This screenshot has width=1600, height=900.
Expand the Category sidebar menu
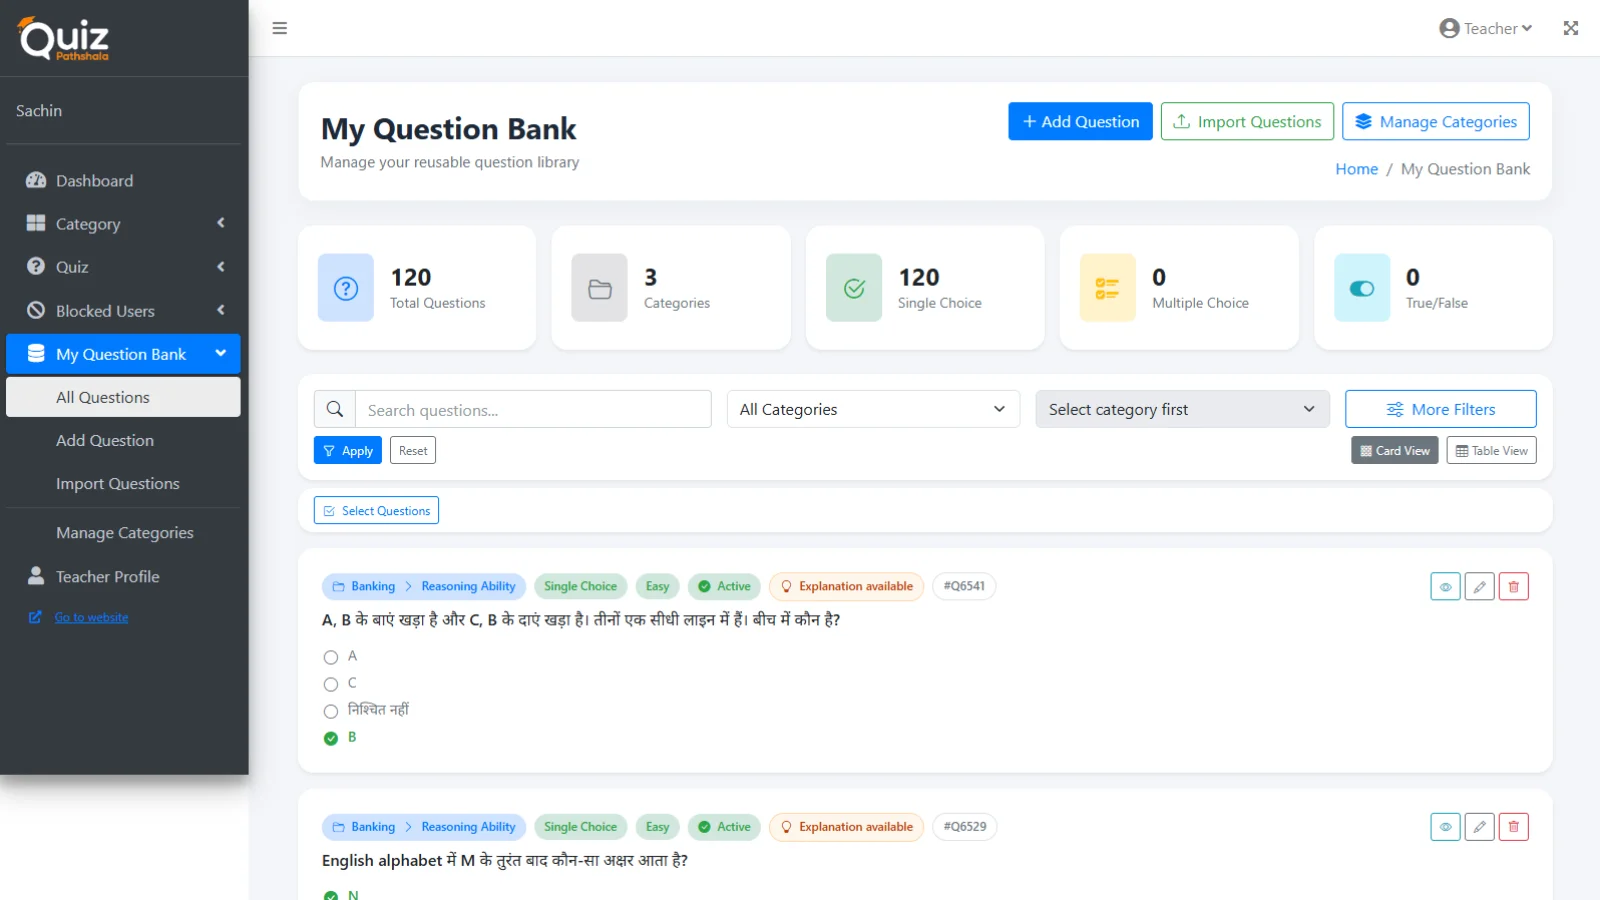pos(123,224)
